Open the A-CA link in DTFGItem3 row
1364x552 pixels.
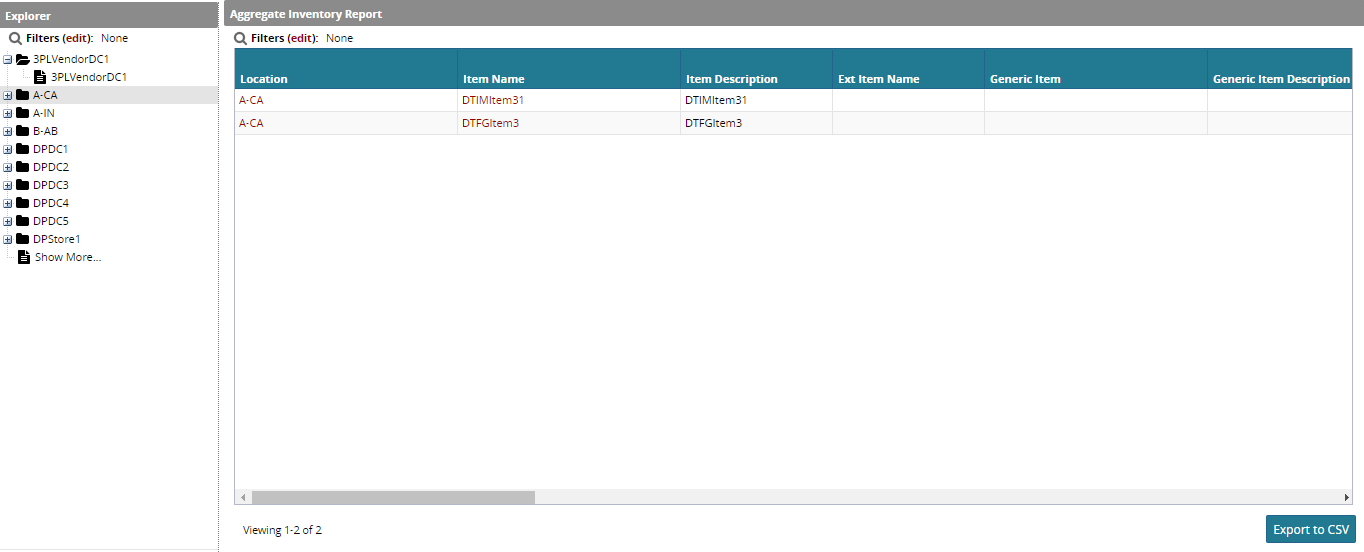[251, 123]
